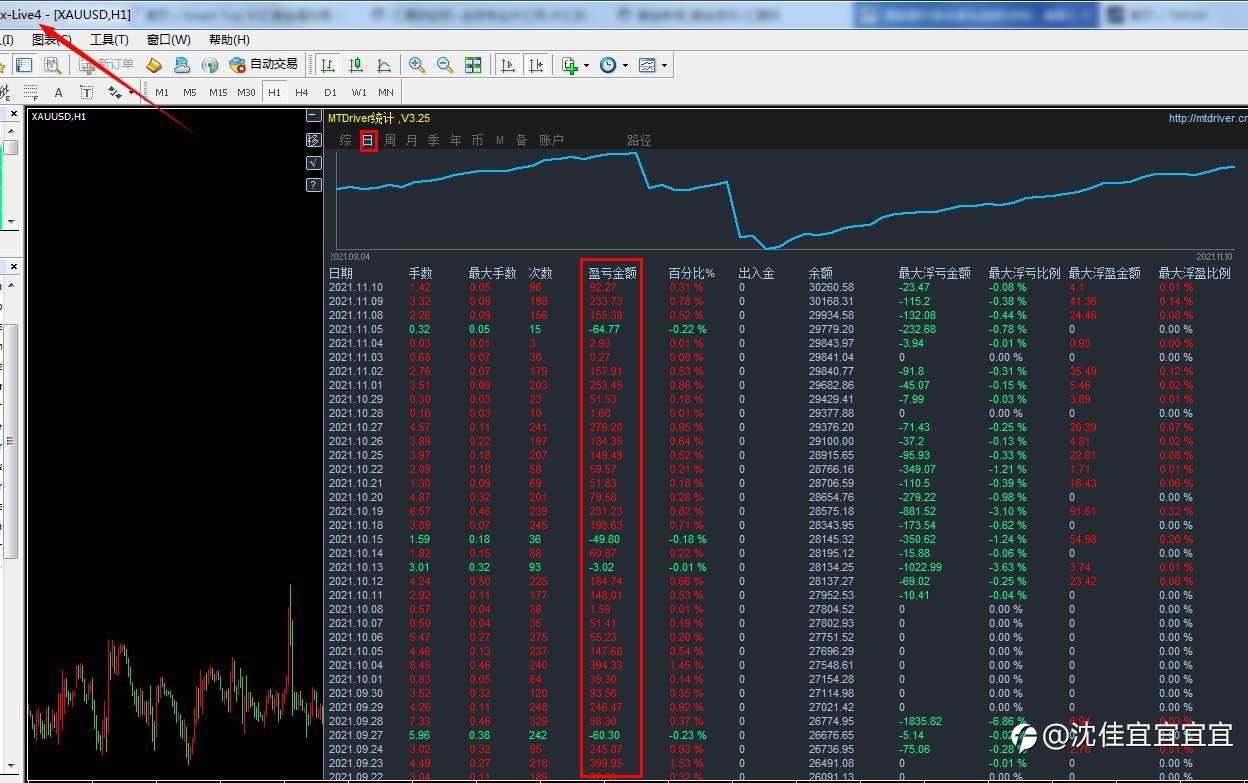The width and height of the screenshot is (1248, 783).
Task: Select the 账户 account statistics tab
Action: [551, 141]
